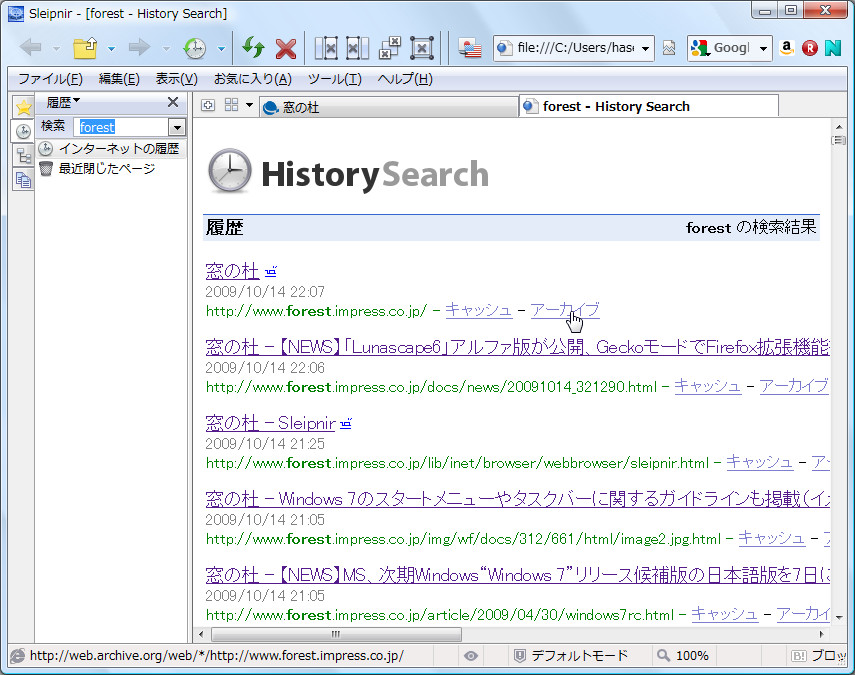Go forward with the Forward arrow
The width and height of the screenshot is (855, 675).
(140, 48)
